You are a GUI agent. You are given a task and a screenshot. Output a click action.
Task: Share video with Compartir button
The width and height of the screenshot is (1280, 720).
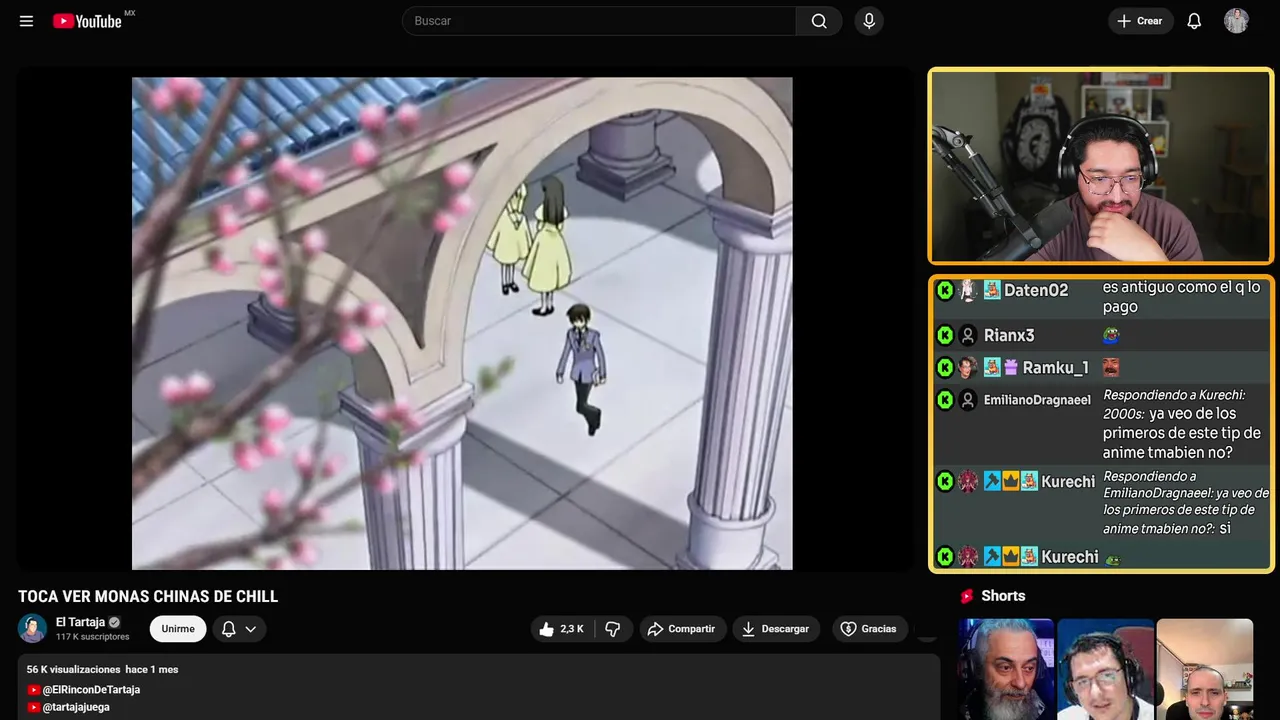(x=683, y=629)
